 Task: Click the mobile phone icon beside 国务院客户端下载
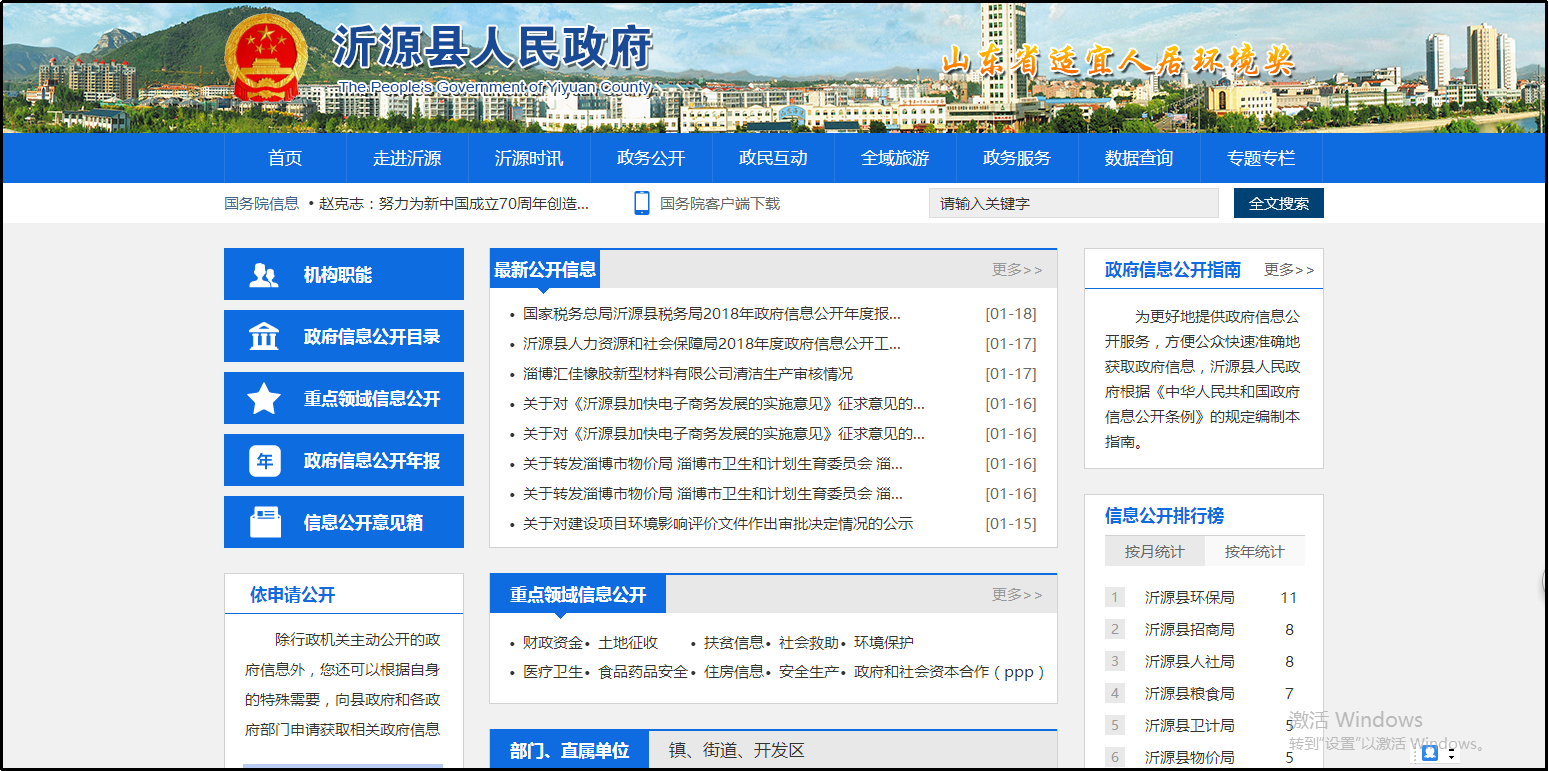point(642,203)
